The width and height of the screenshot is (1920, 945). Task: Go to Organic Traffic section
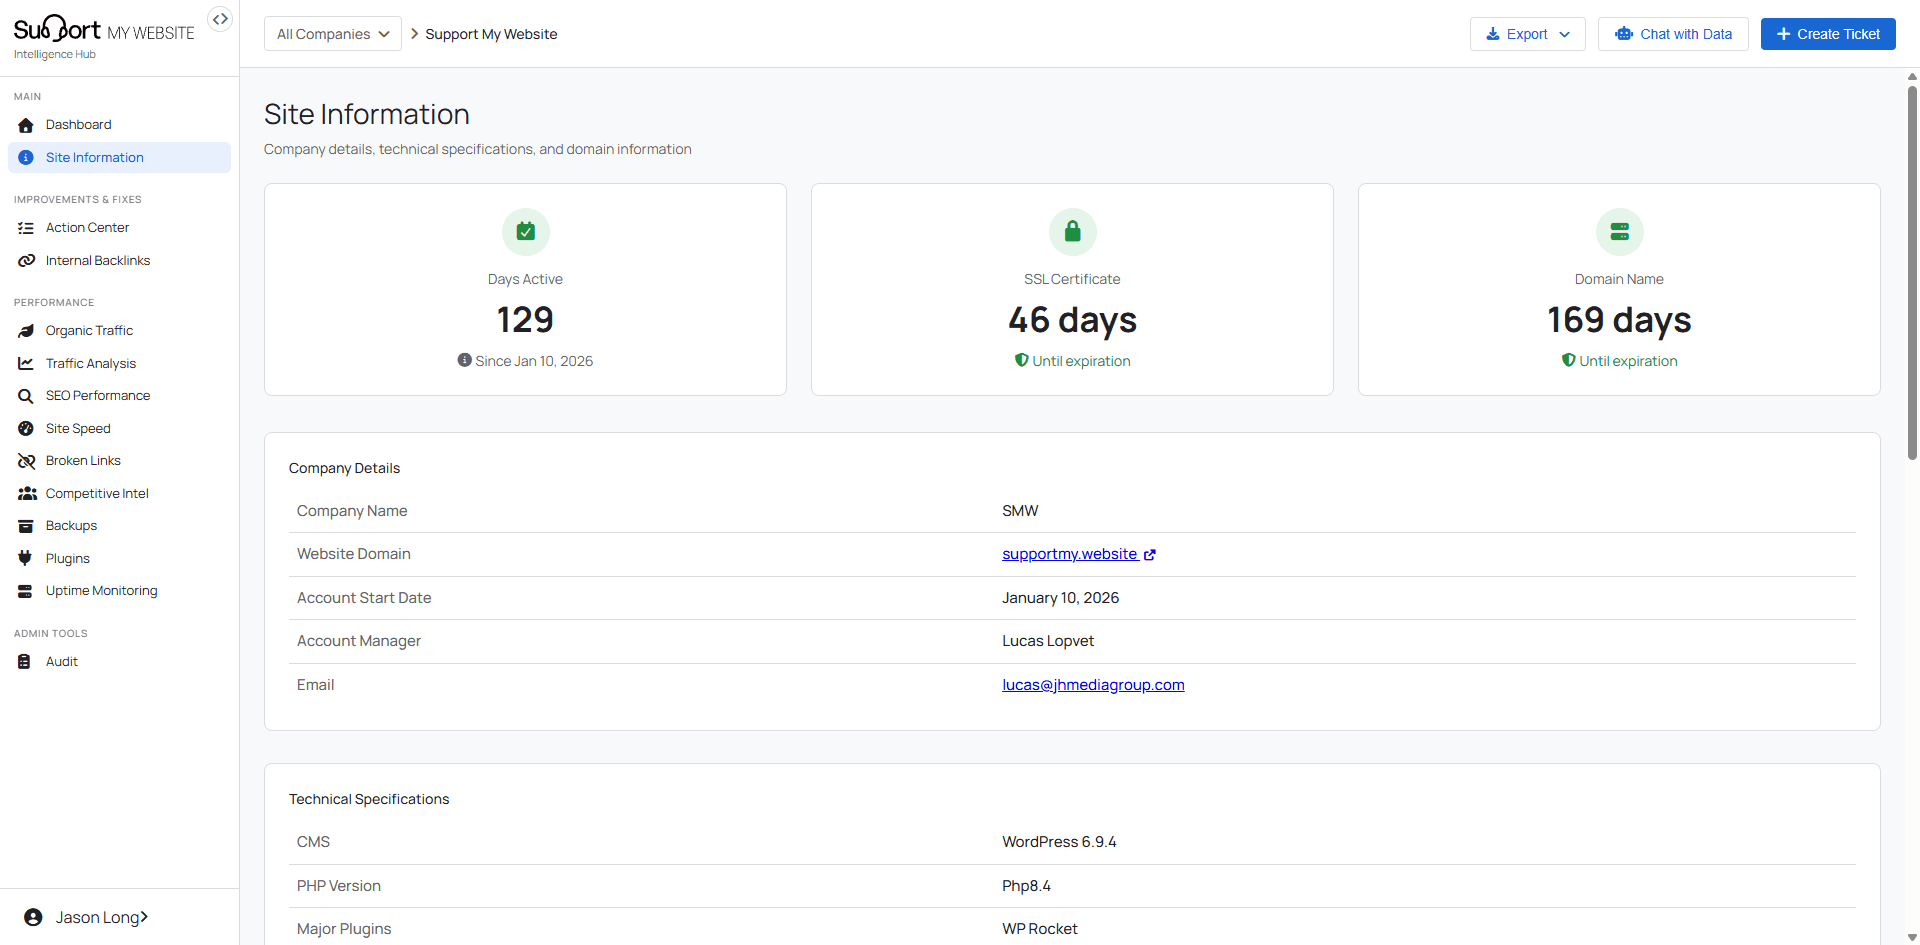click(x=119, y=331)
